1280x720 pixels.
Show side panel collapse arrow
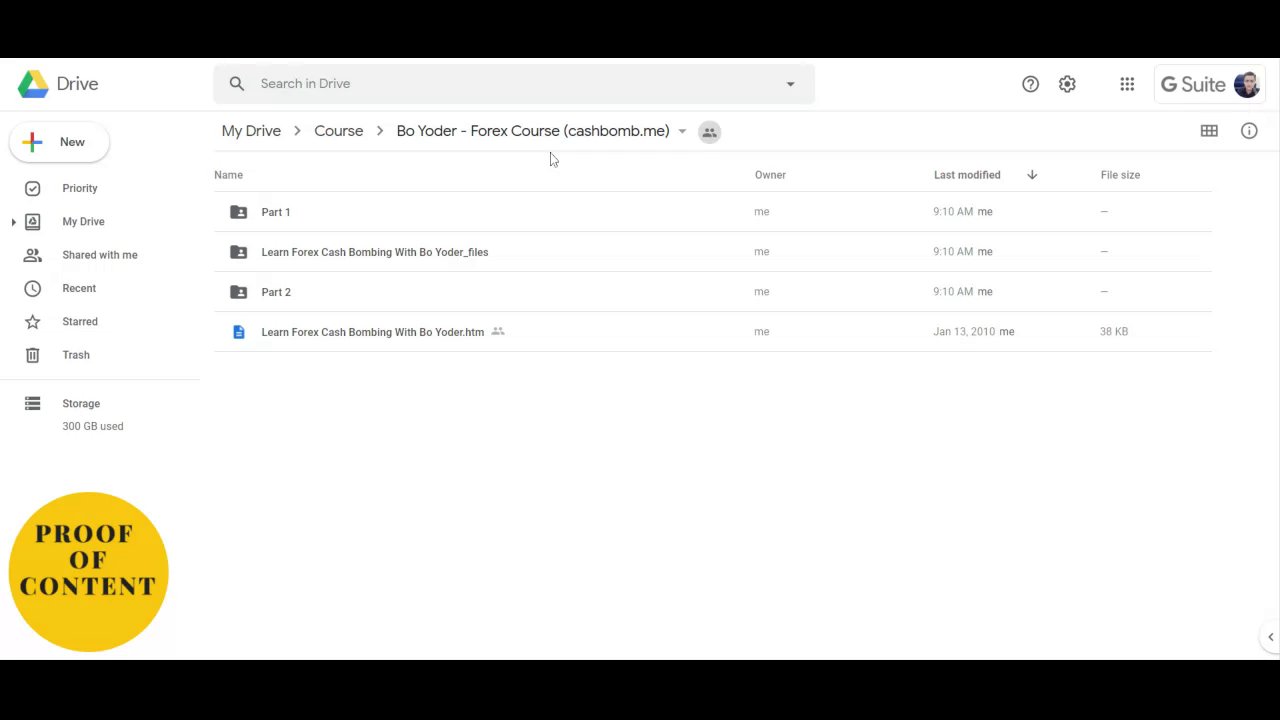[x=1270, y=637]
